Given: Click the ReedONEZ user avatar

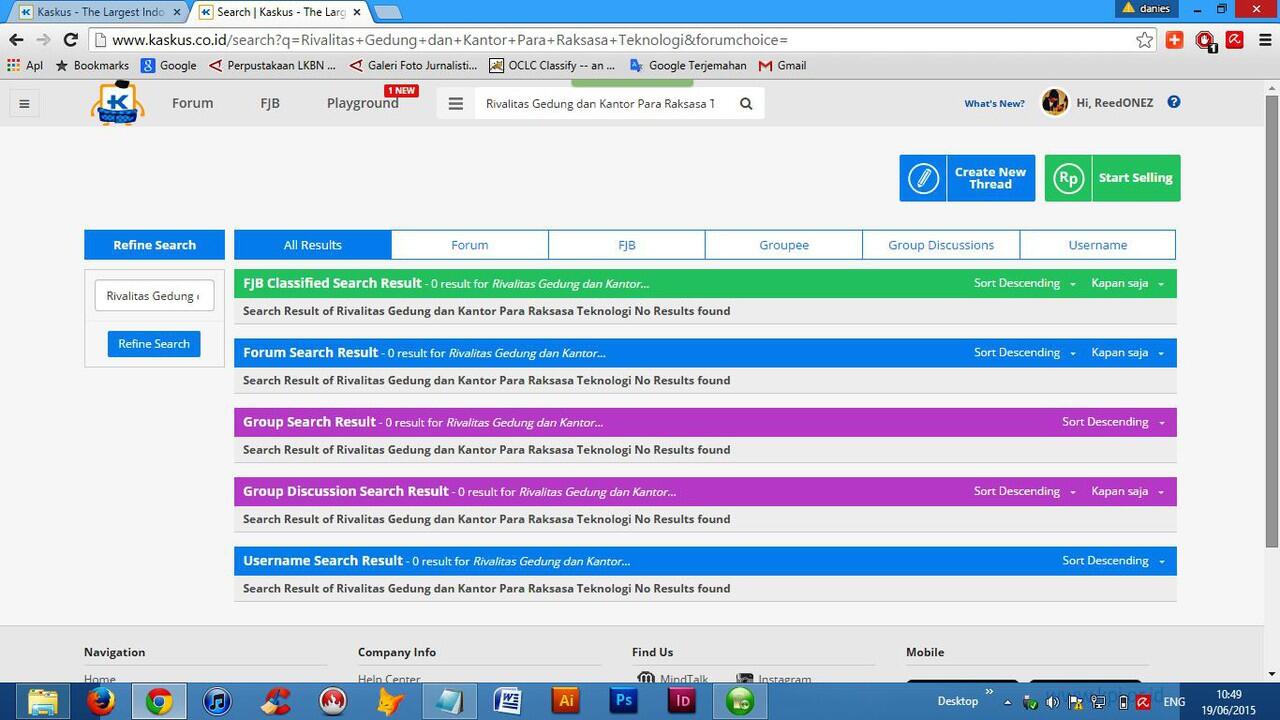Looking at the screenshot, I should click(x=1055, y=102).
